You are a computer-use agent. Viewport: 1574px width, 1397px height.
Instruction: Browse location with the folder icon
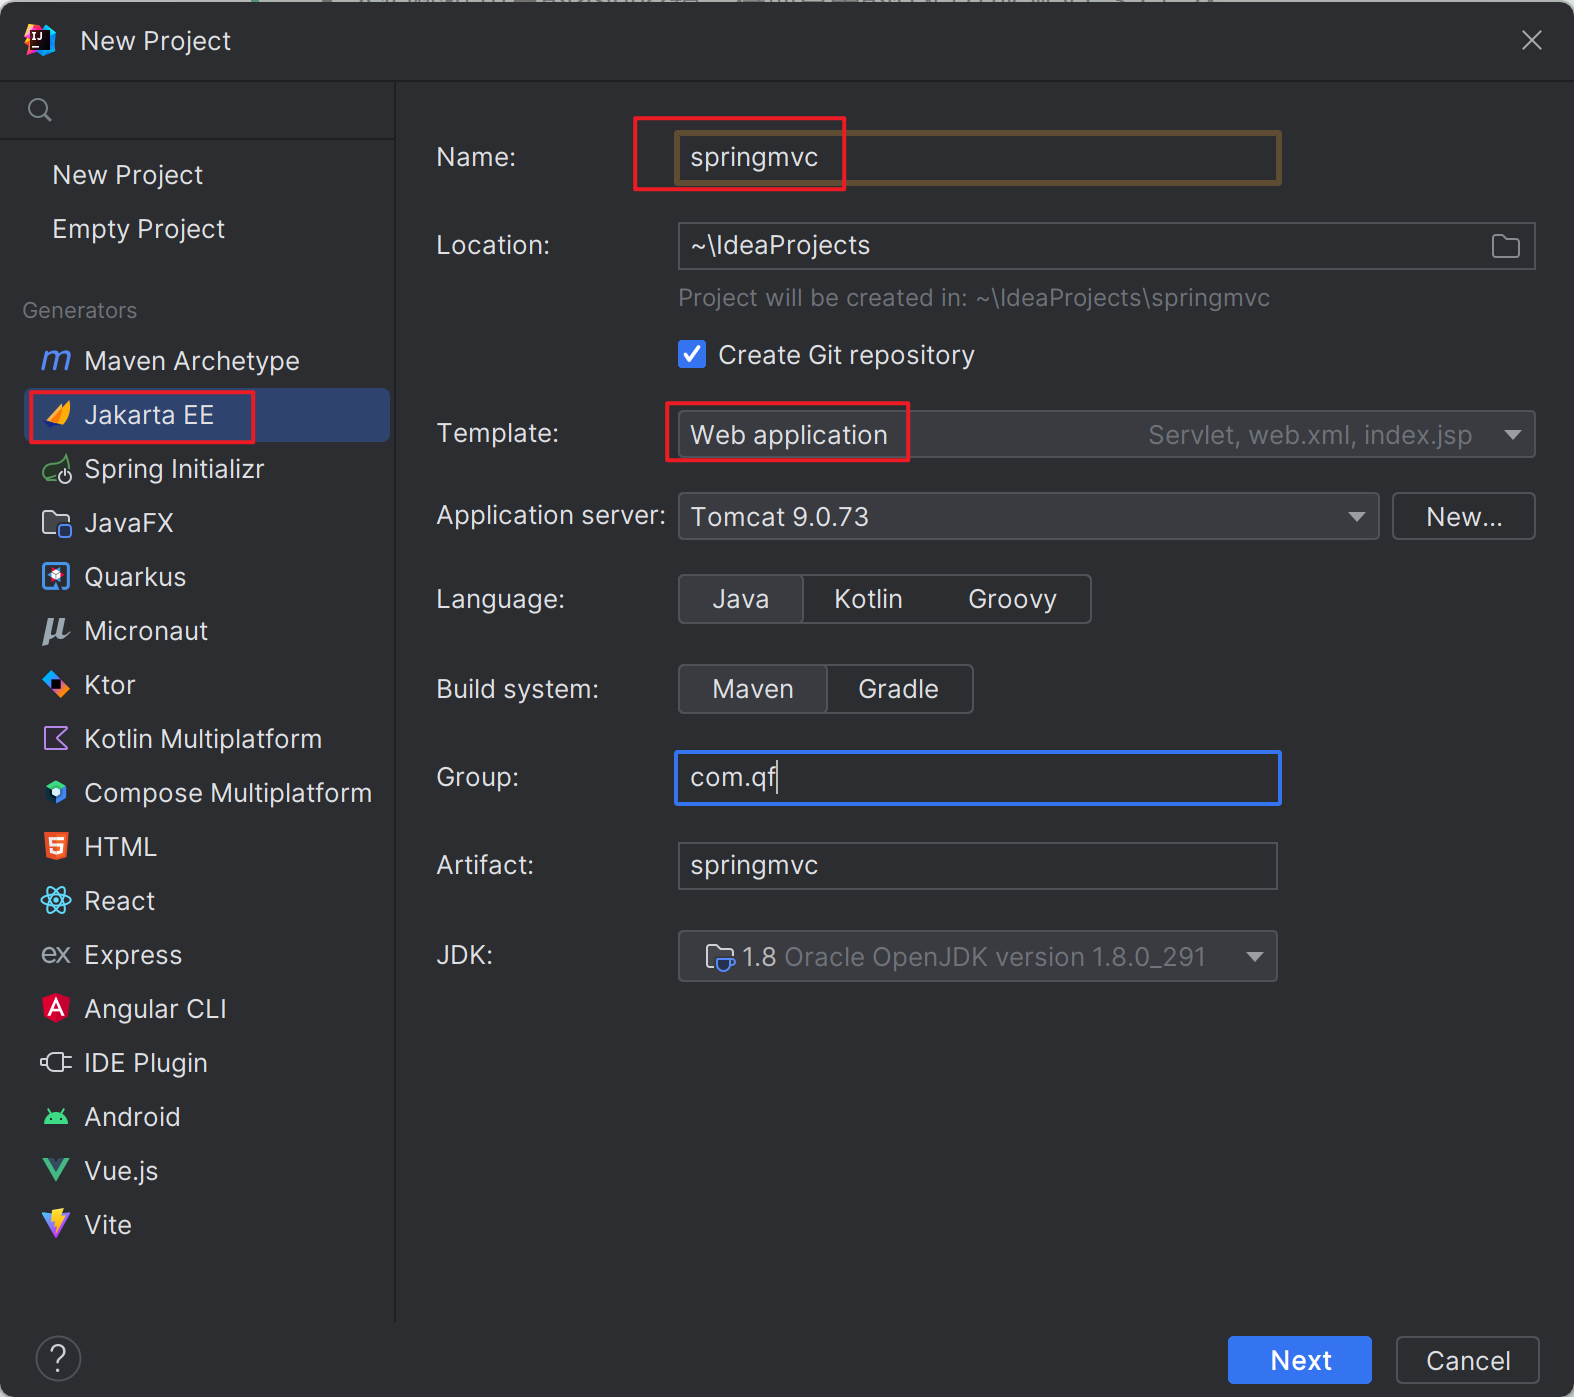[1506, 246]
